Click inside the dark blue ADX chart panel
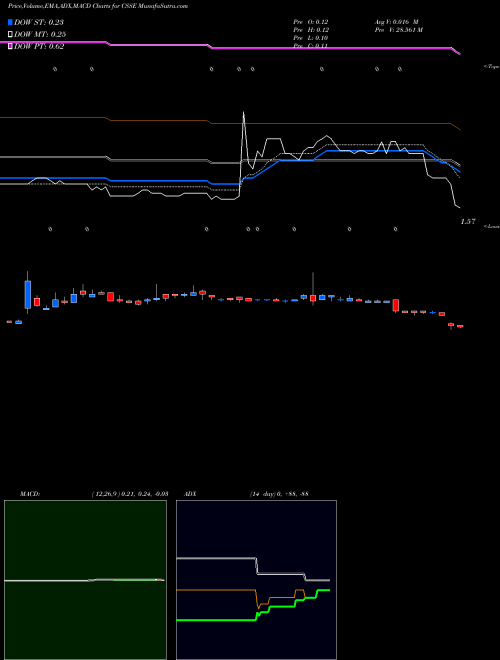 coord(256,580)
